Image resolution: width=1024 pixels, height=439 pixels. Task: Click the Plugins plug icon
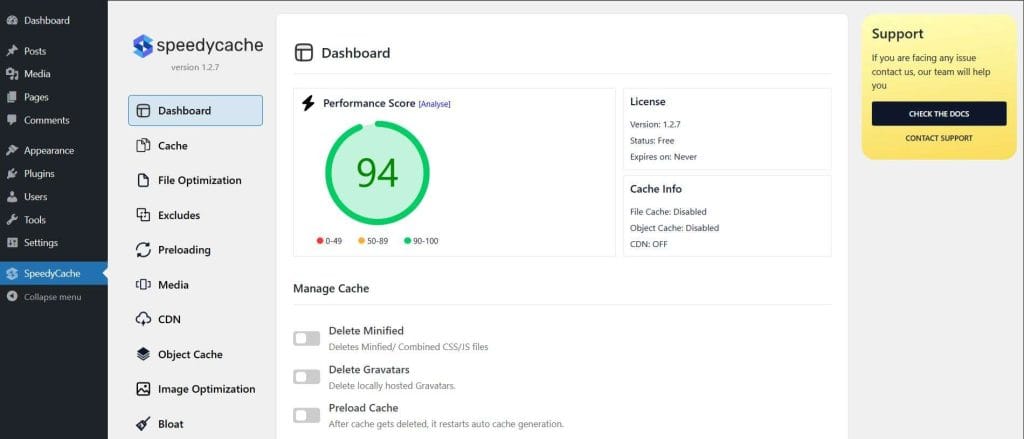tap(12, 174)
